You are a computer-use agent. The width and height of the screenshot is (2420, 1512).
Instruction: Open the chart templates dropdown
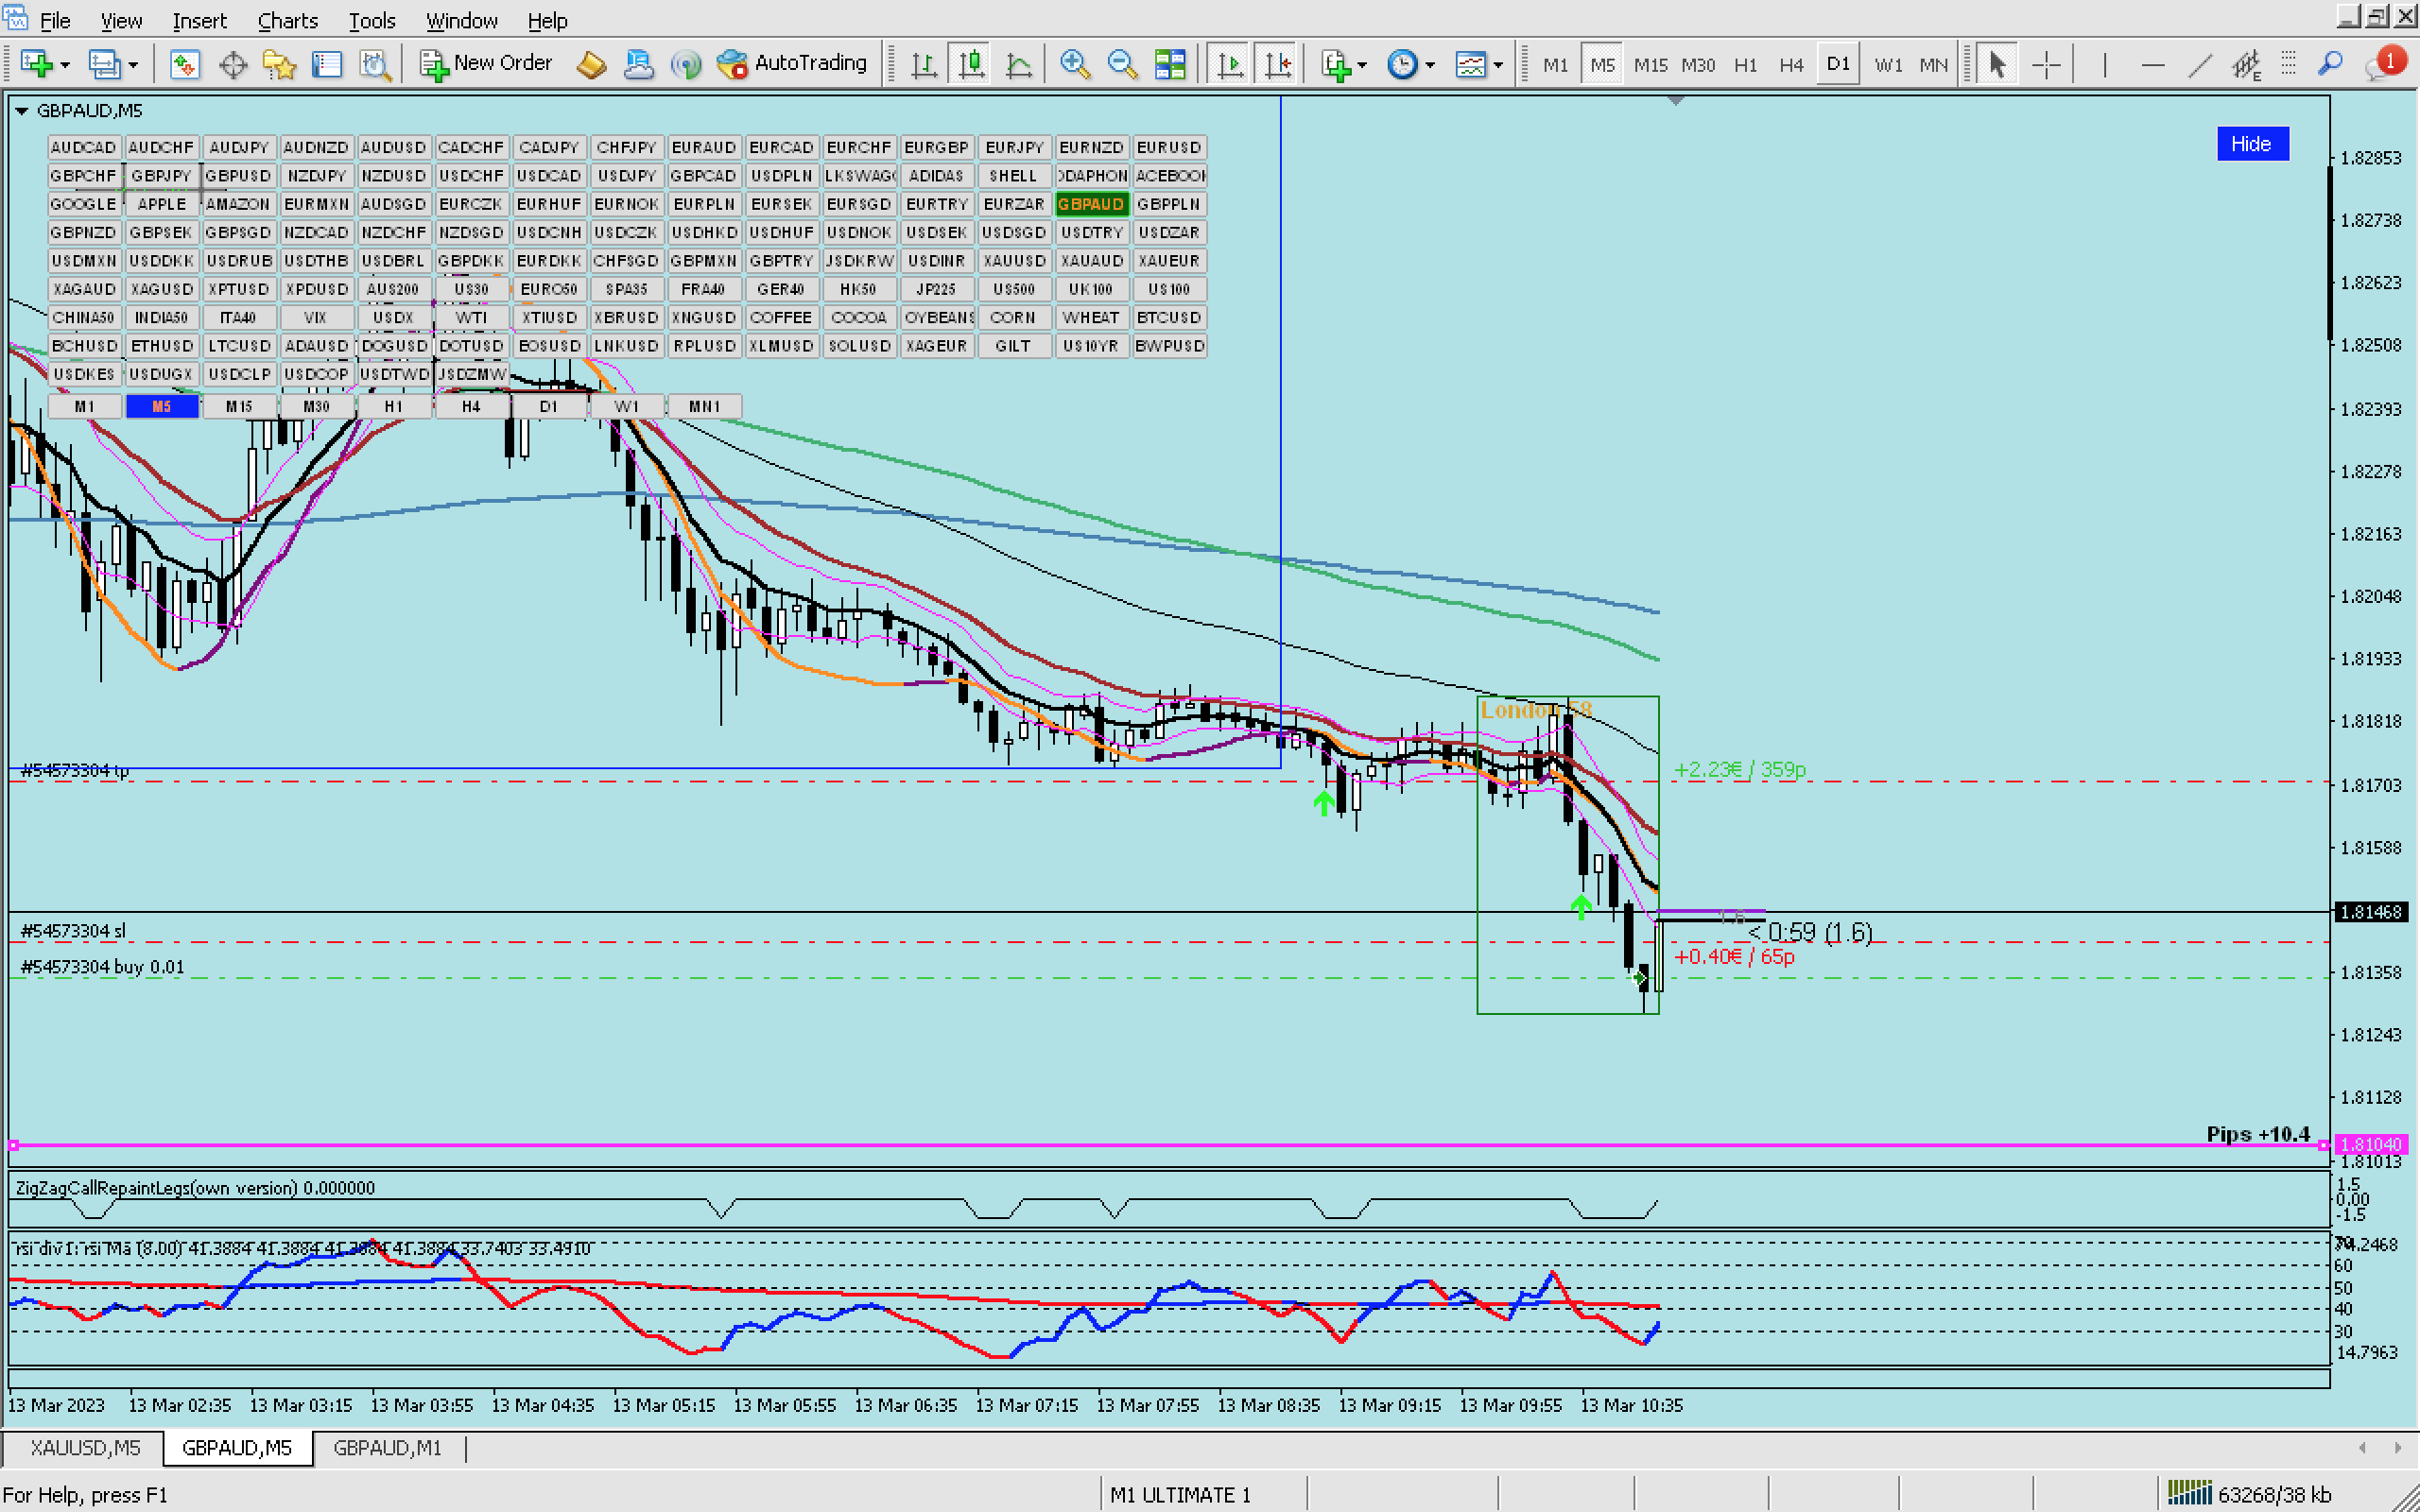click(x=1498, y=65)
